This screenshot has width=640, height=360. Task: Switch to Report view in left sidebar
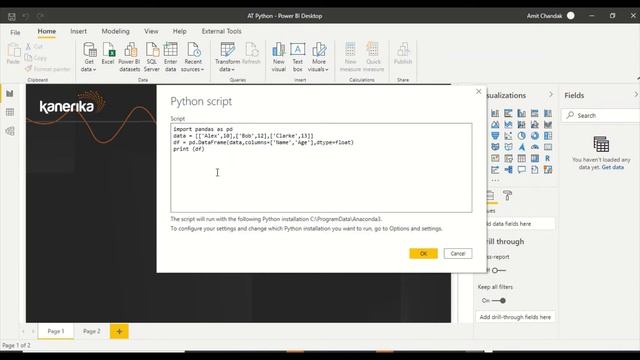tap(10, 94)
